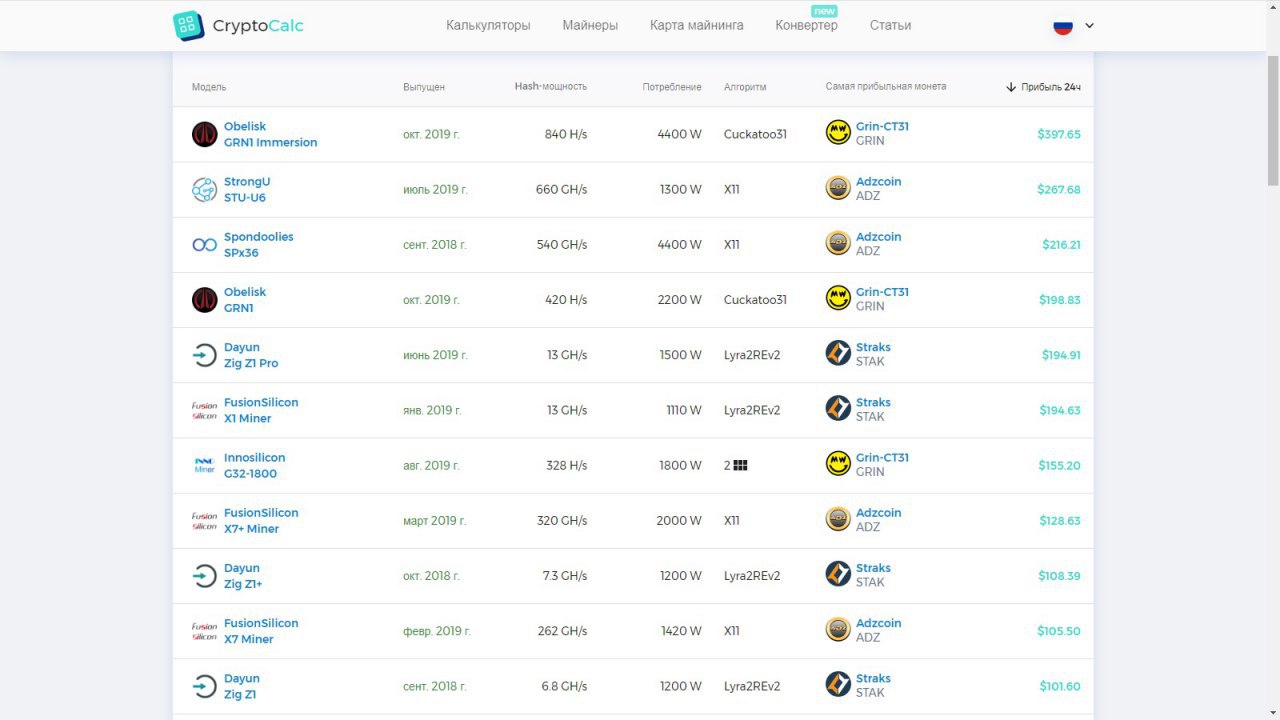1280x720 pixels.
Task: Sort by Потребление column header
Action: [x=672, y=87]
